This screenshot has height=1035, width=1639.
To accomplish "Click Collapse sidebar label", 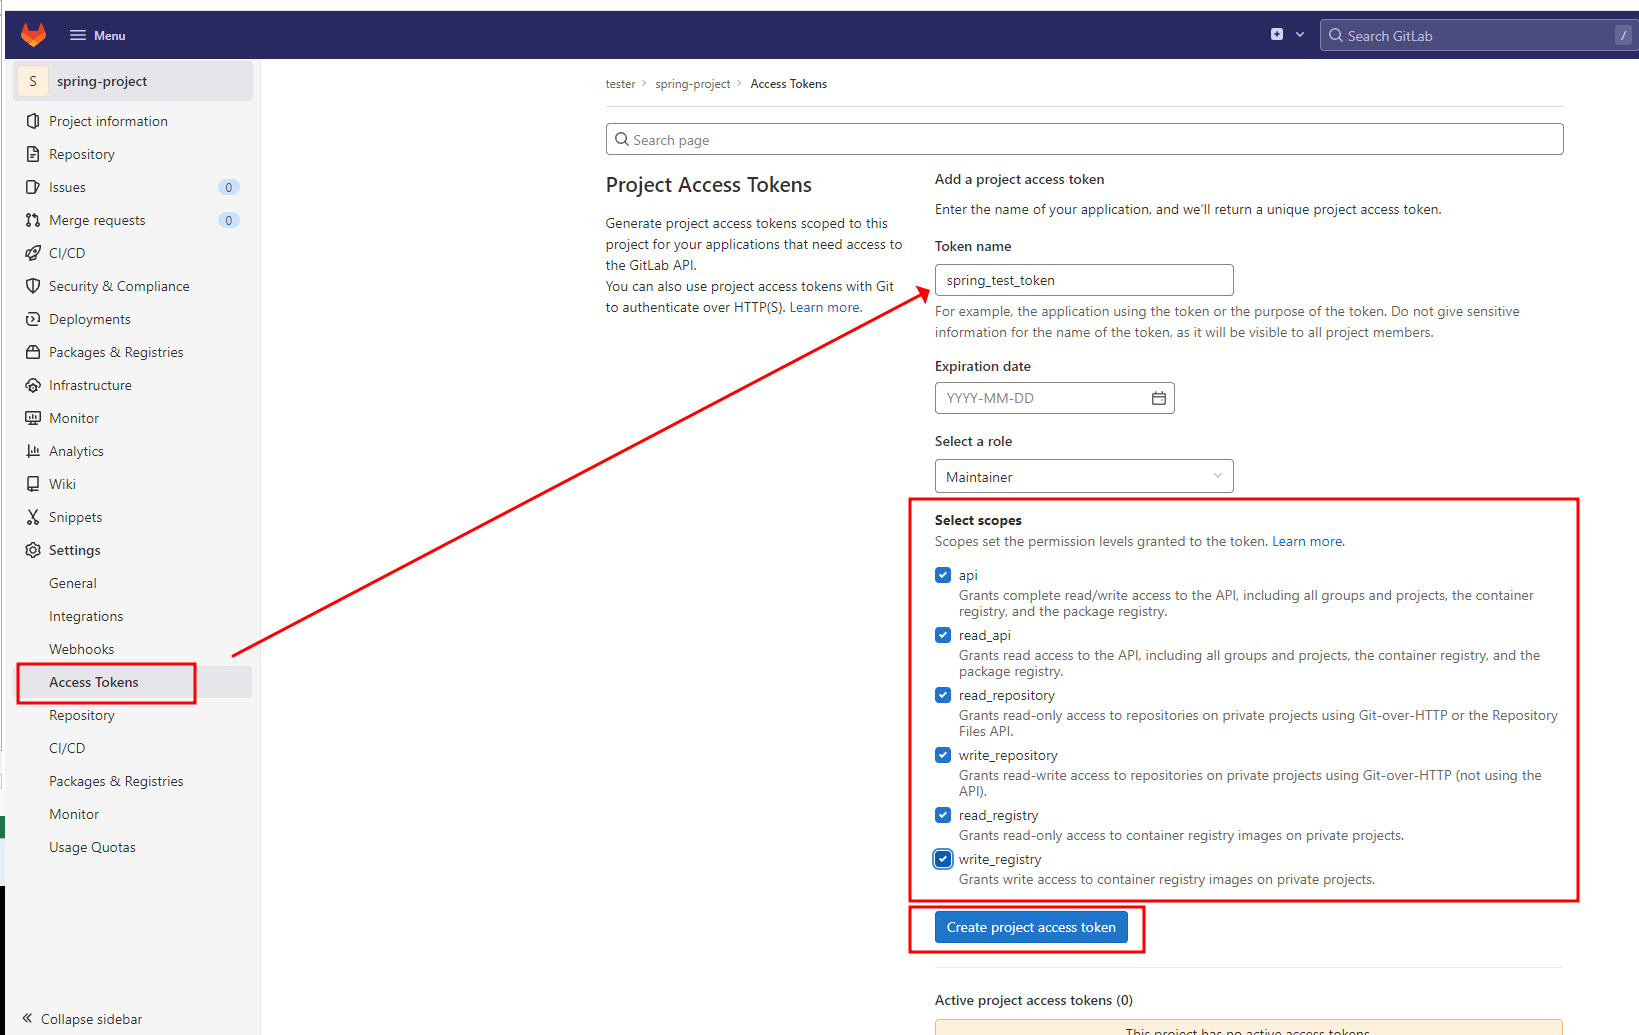I will tap(92, 1019).
